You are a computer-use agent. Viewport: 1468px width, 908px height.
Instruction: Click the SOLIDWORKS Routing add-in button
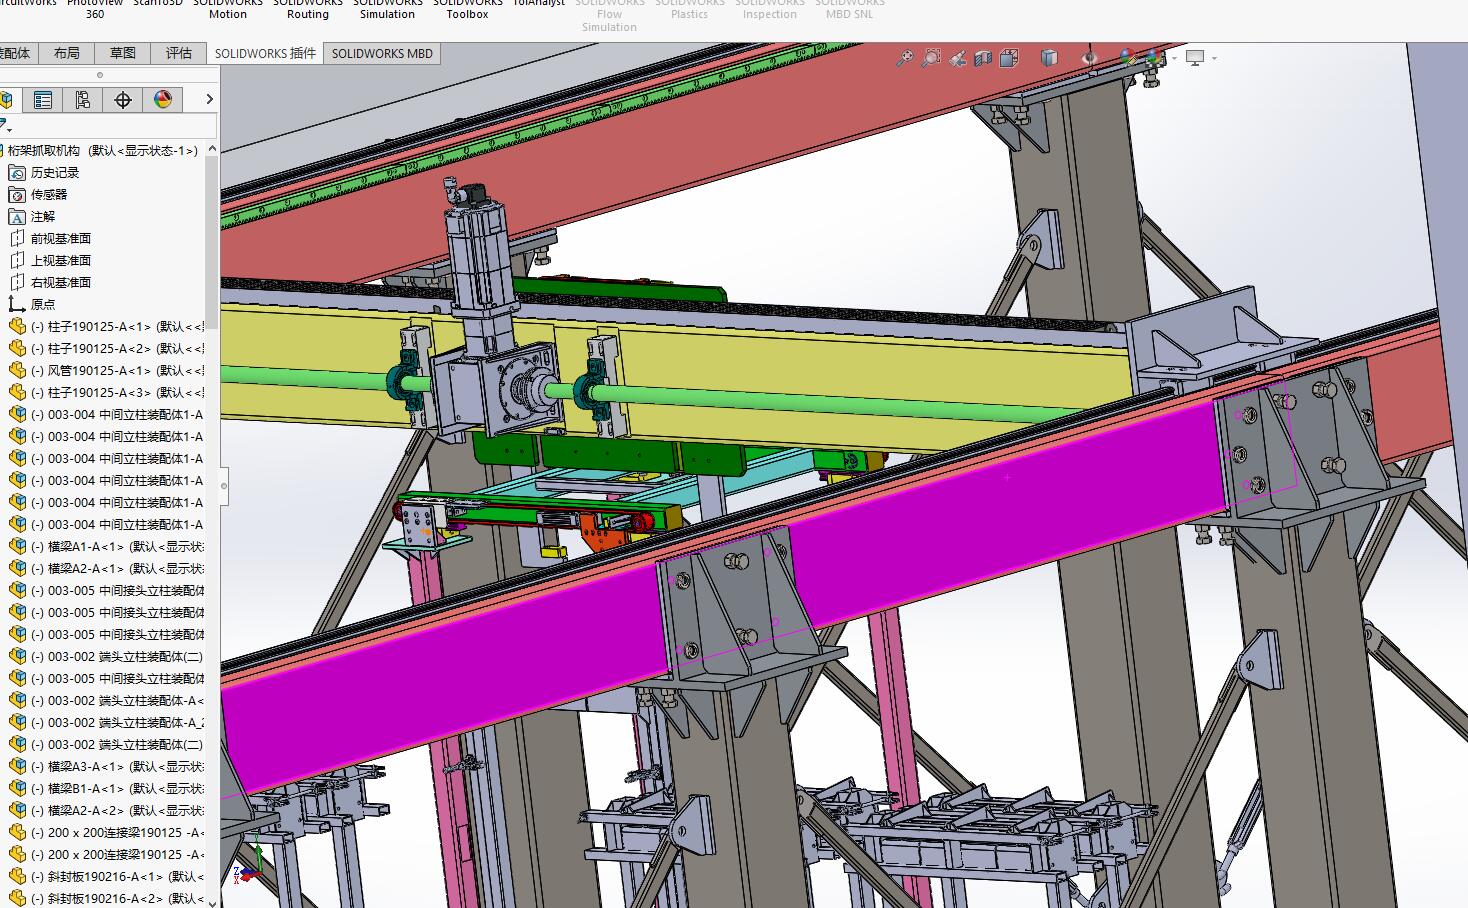tap(308, 9)
